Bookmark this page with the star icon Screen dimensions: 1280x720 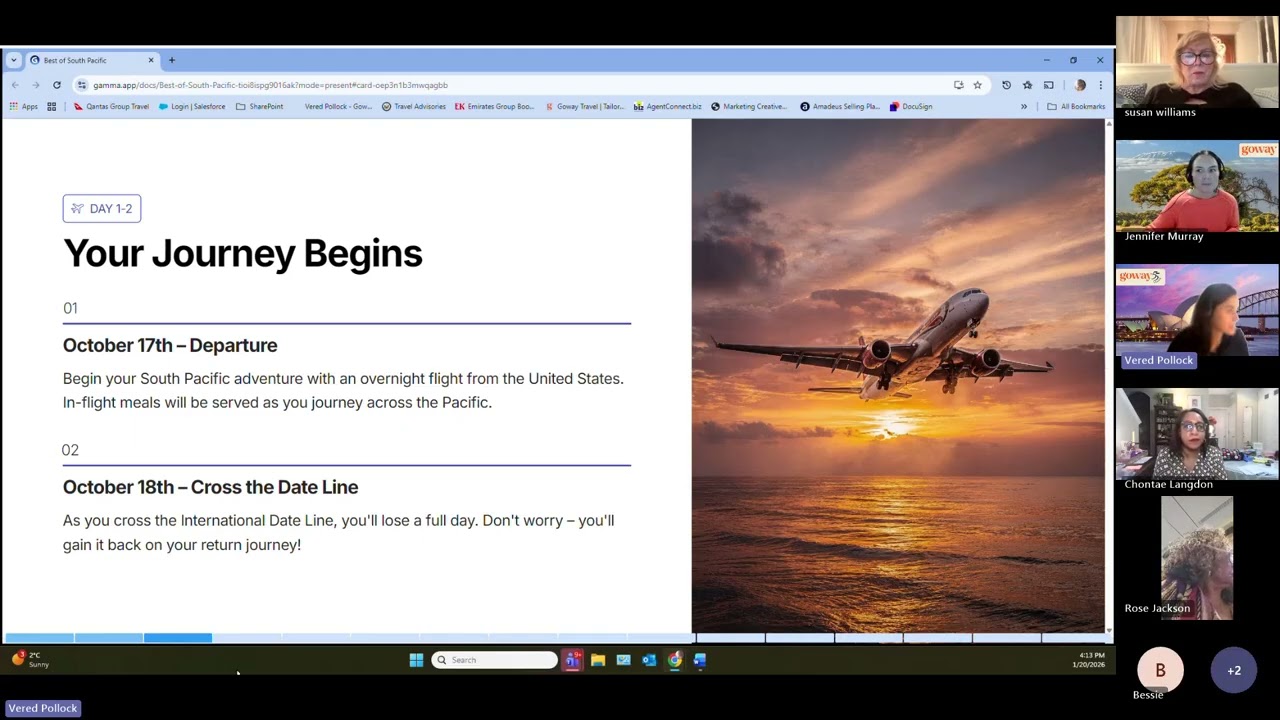point(977,85)
